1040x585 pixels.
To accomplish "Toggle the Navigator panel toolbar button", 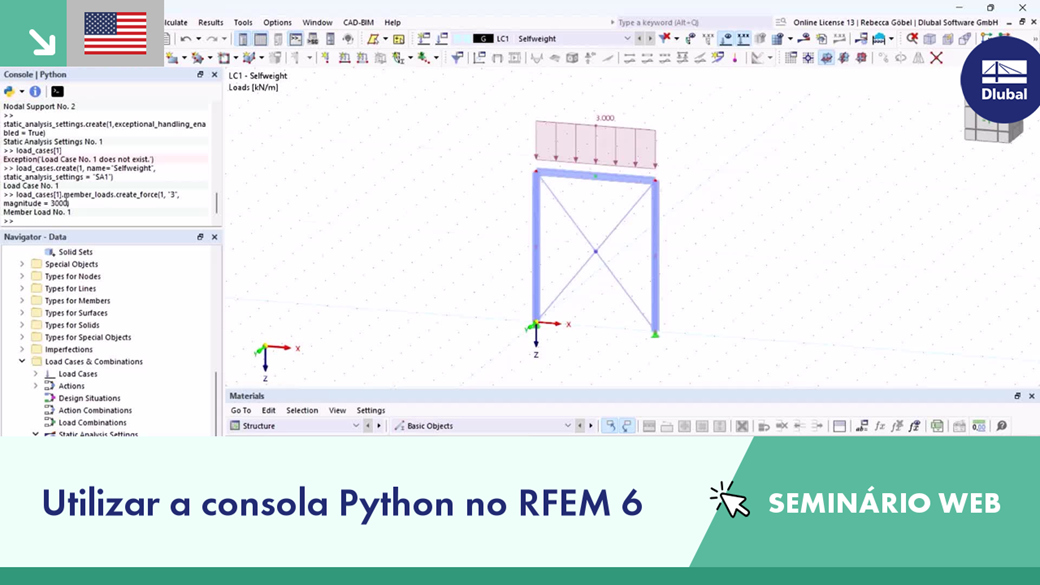I will 243,39.
